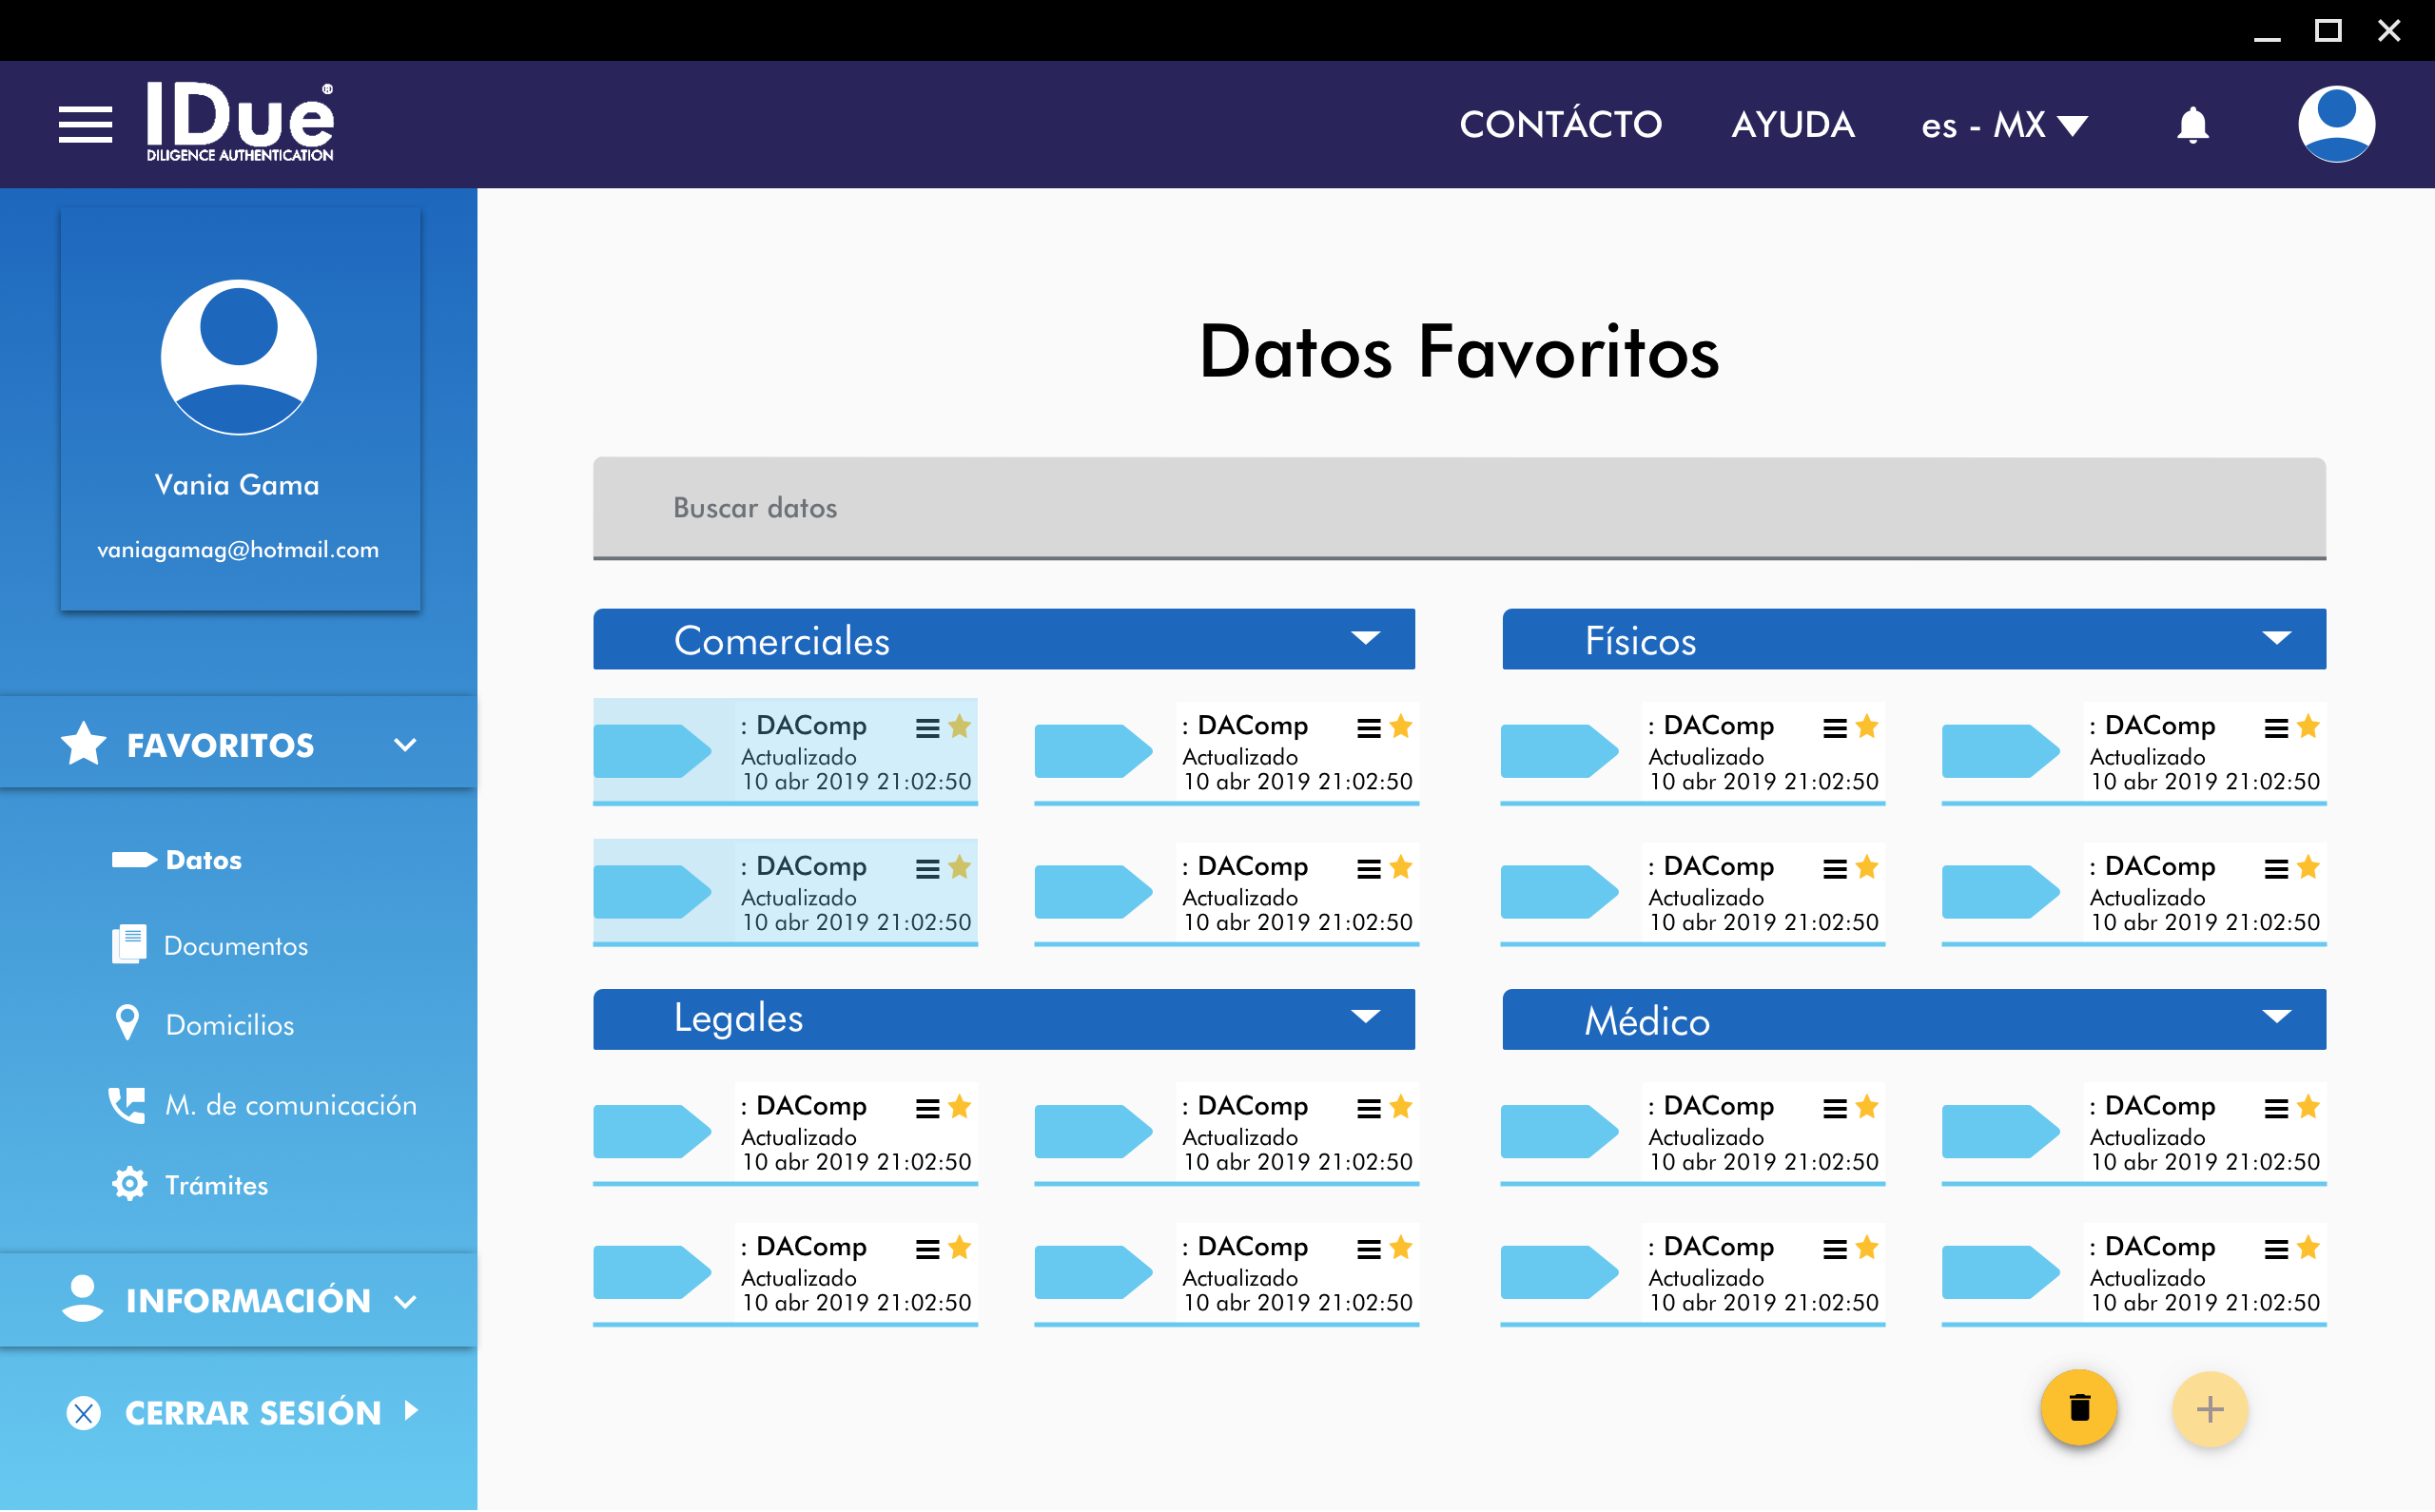Open menu lines on first Médico card

[1834, 1108]
